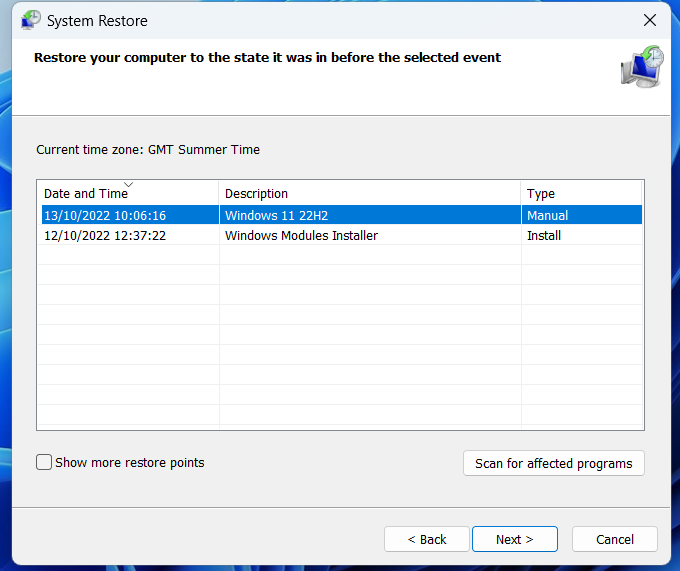Click the Show more restore points label

pyautogui.click(x=130, y=463)
